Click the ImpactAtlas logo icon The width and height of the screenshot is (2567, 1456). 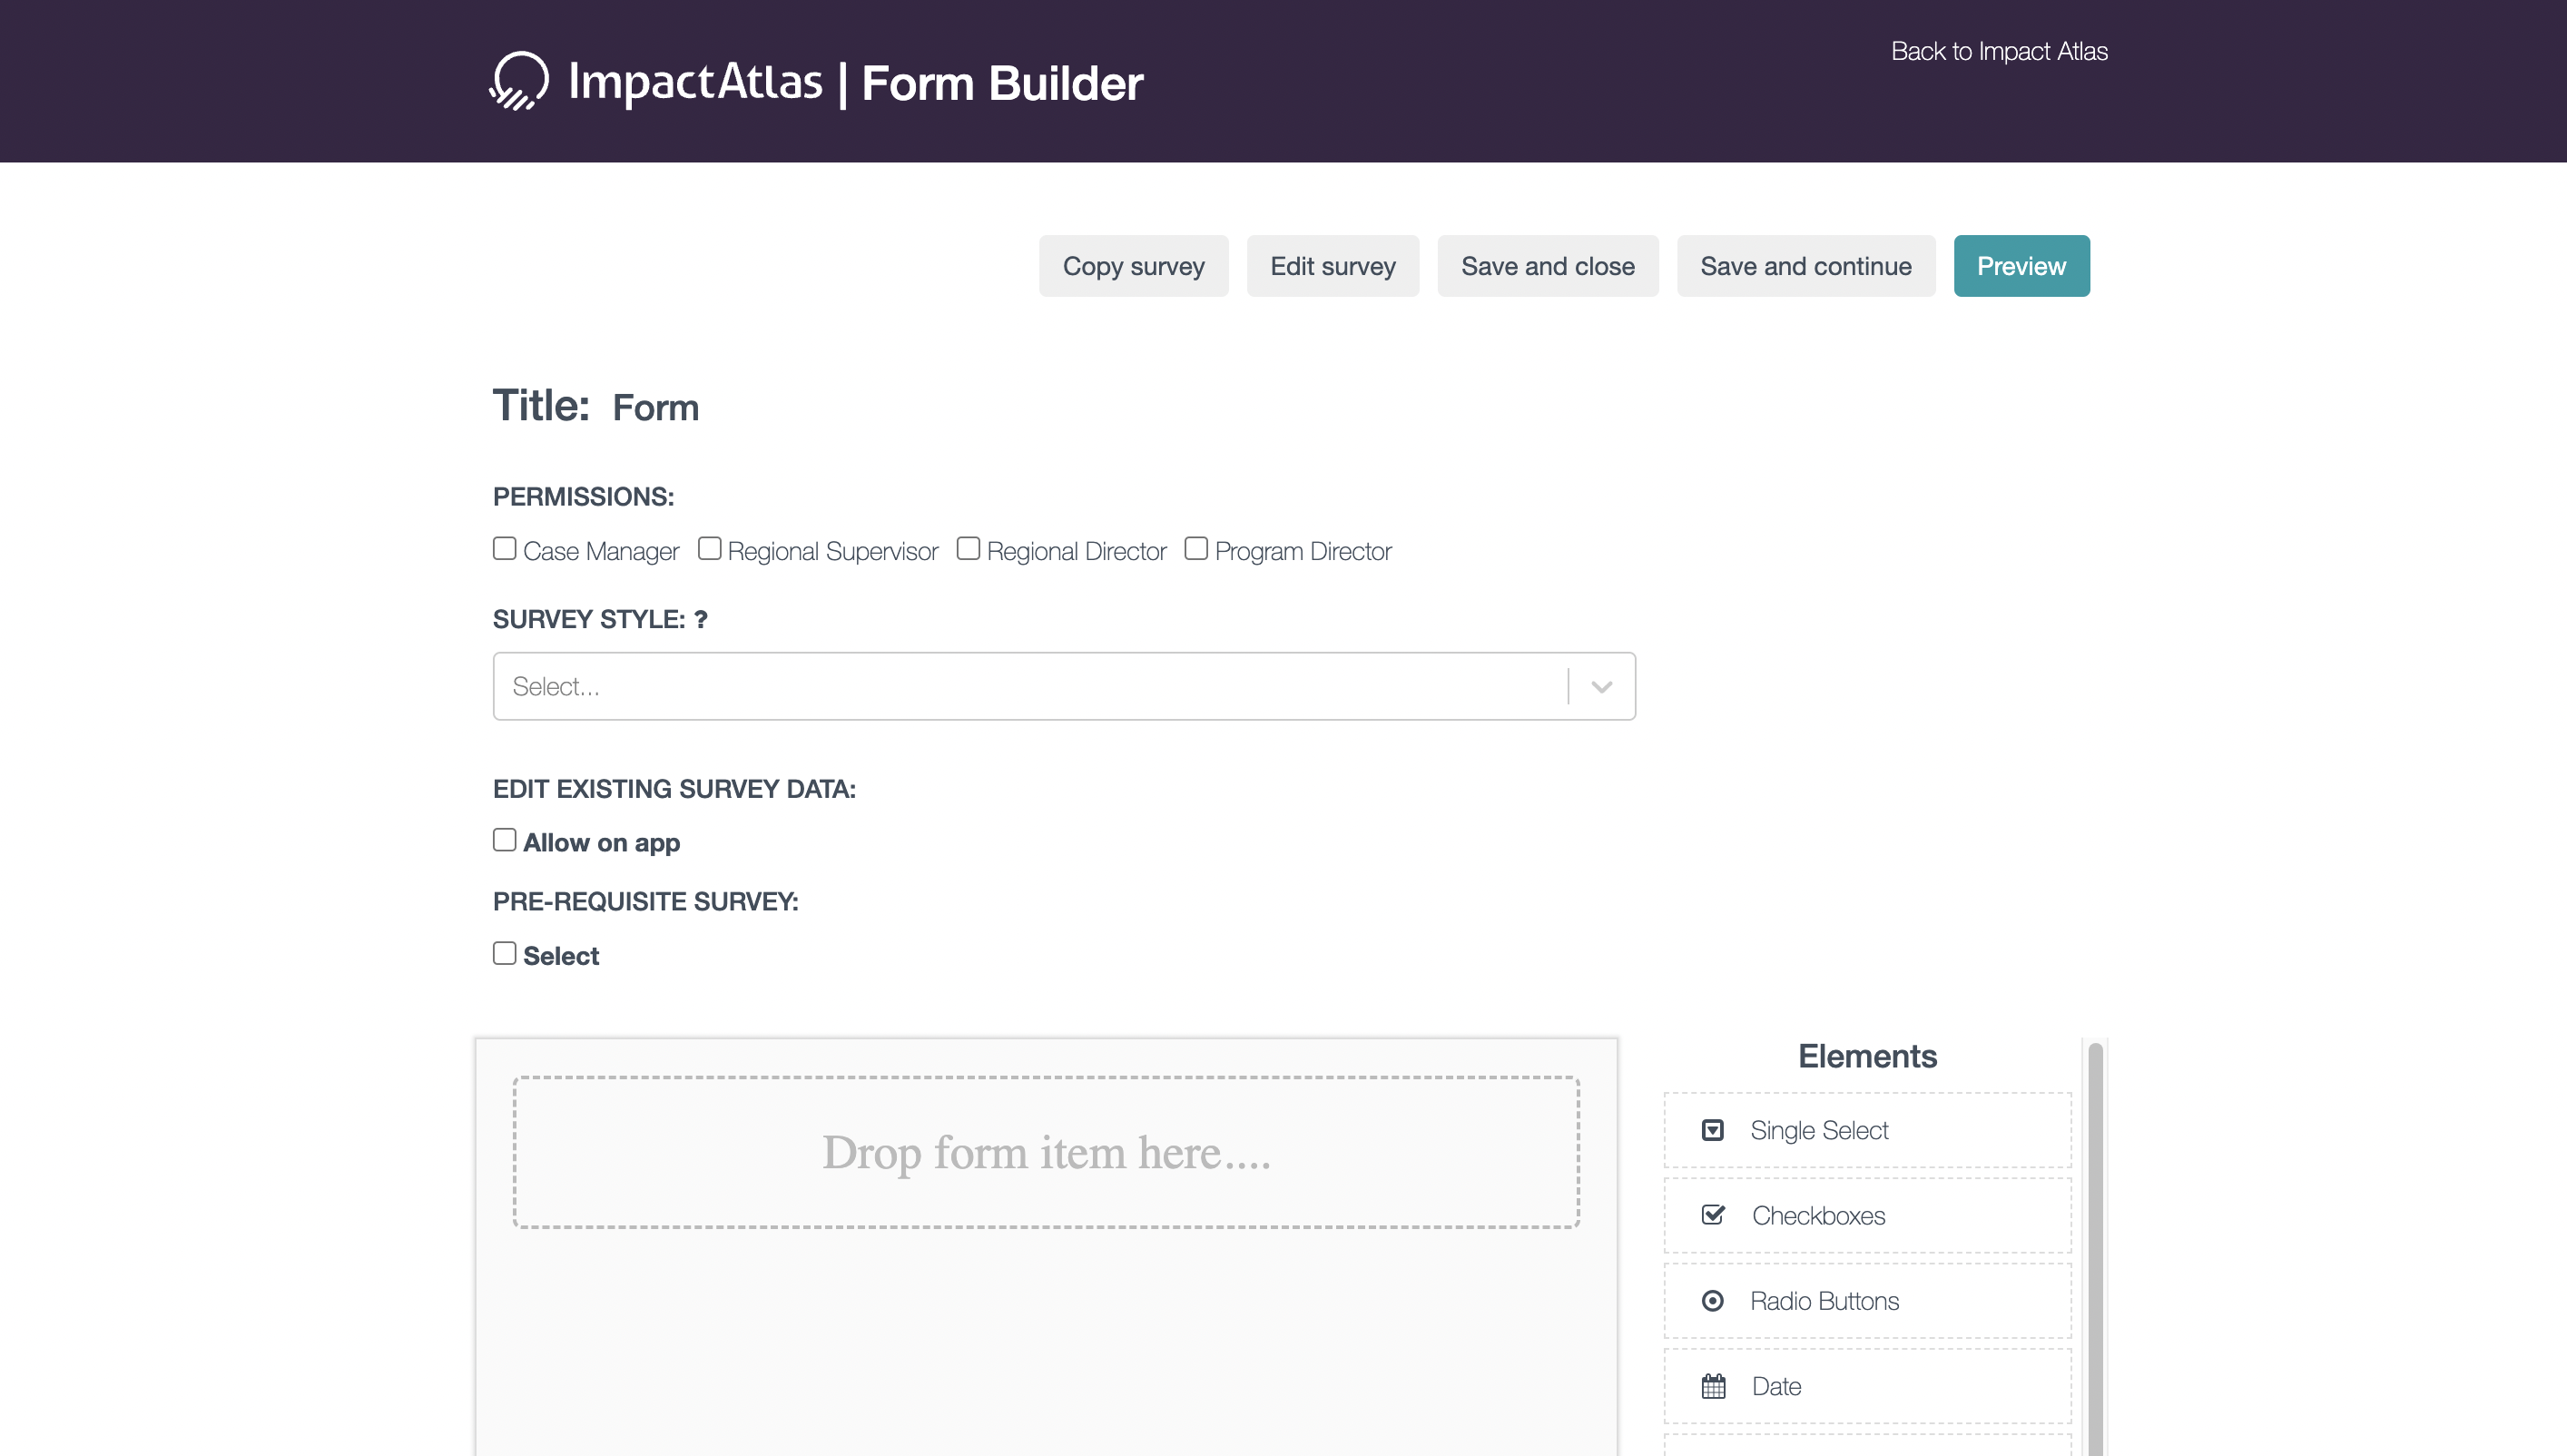[519, 81]
